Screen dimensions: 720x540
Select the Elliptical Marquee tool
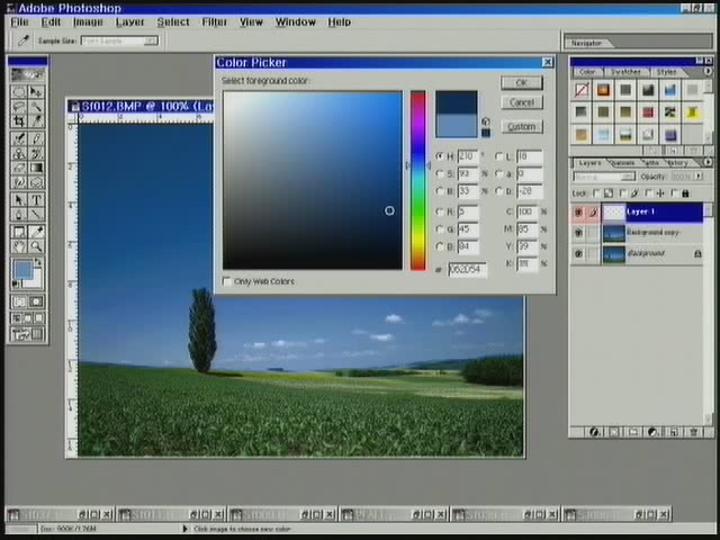tap(19, 92)
